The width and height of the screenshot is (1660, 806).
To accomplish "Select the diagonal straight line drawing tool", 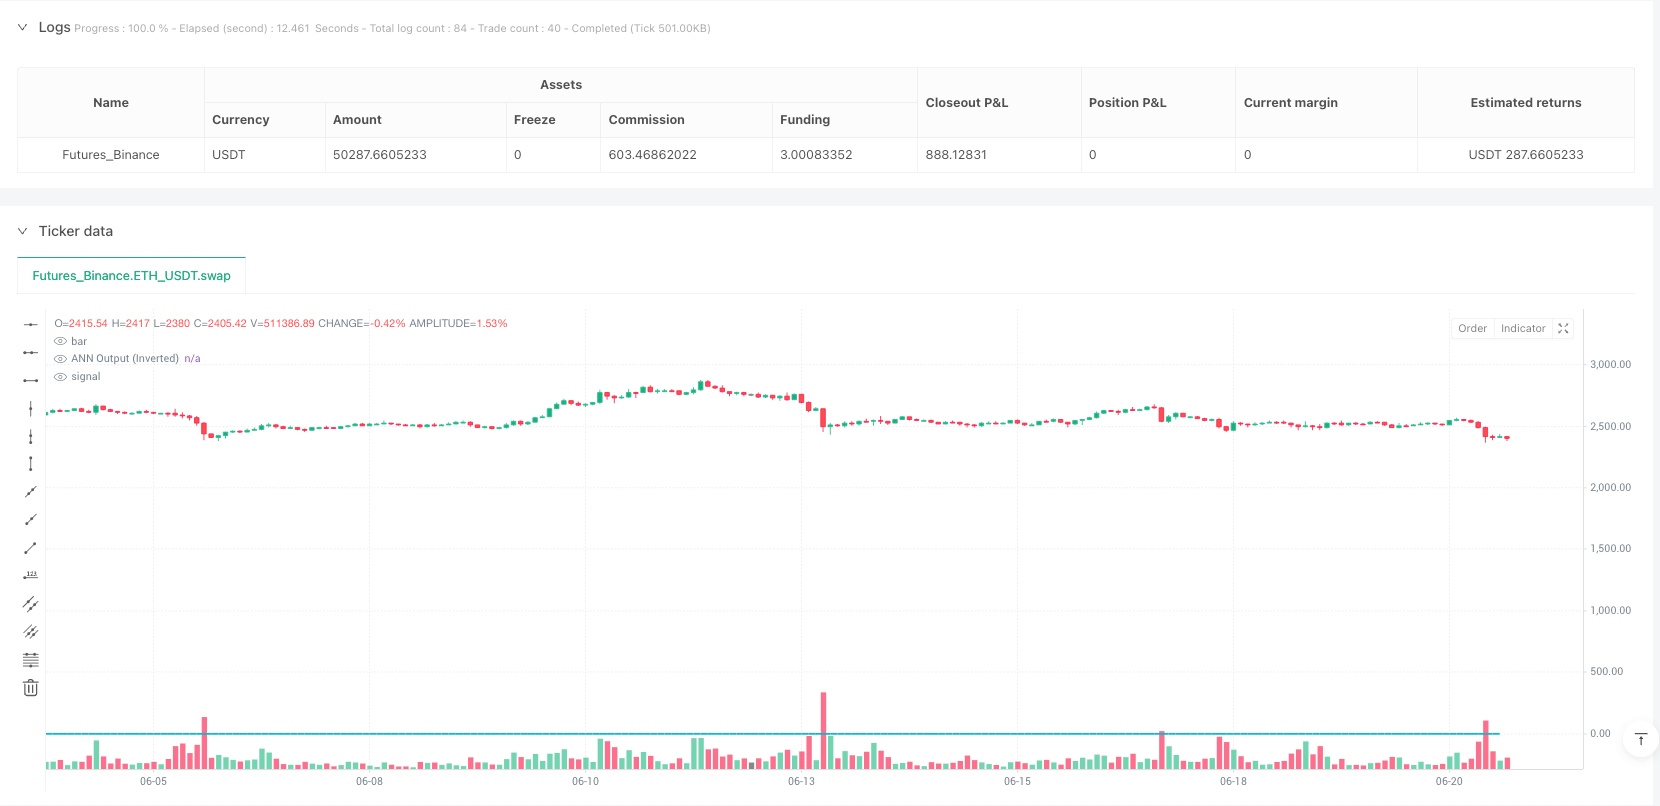I will click(x=31, y=492).
